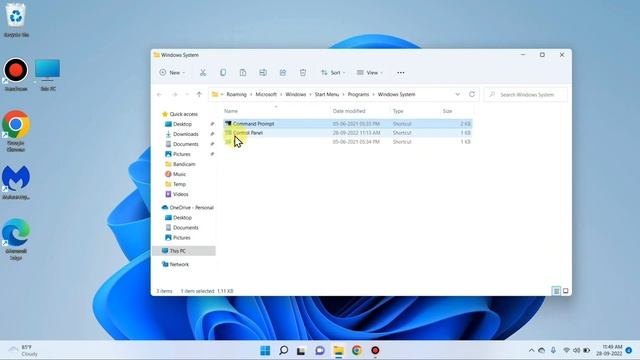
Task: Click the Copy icon in toolbar
Action: click(223, 73)
